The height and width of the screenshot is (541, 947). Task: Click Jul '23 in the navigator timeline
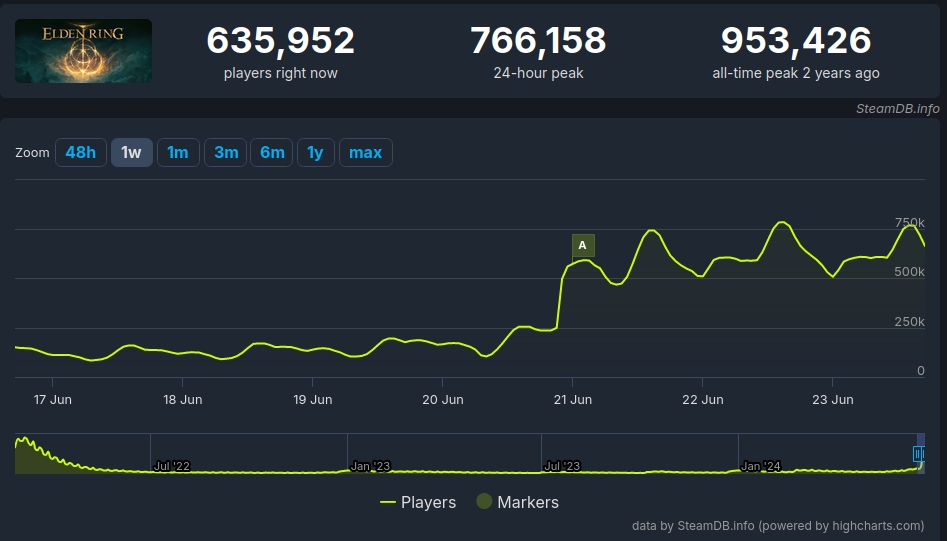click(x=562, y=466)
